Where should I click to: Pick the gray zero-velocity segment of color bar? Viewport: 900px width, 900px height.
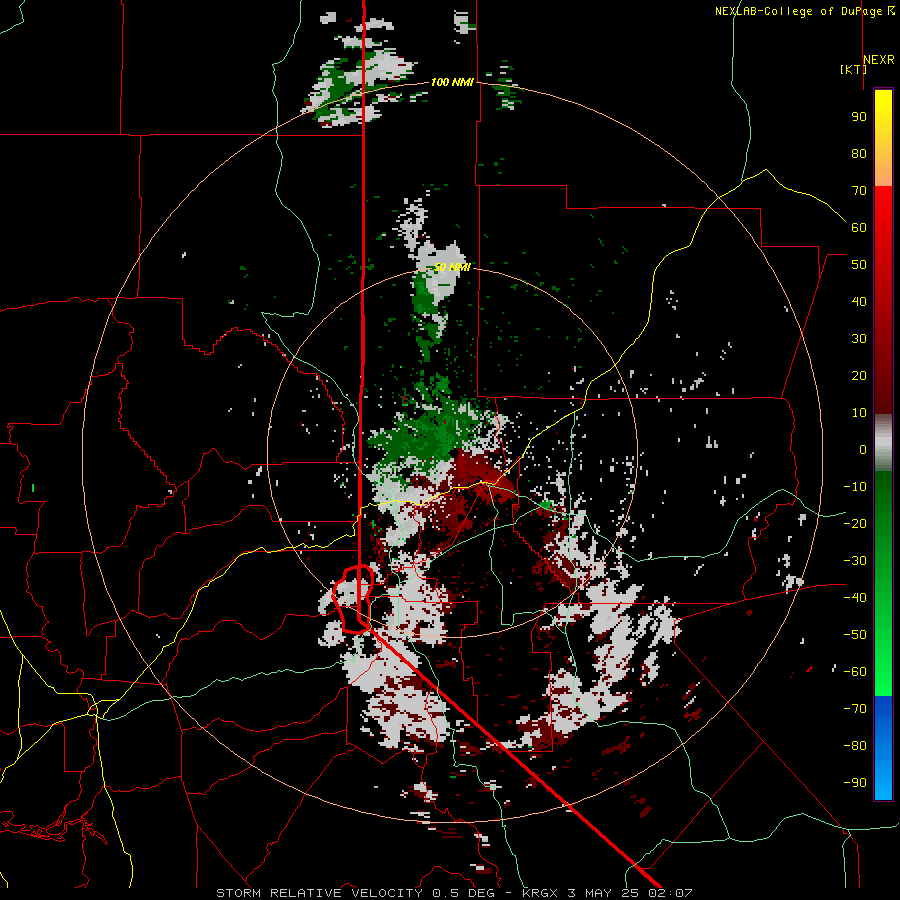point(883,443)
